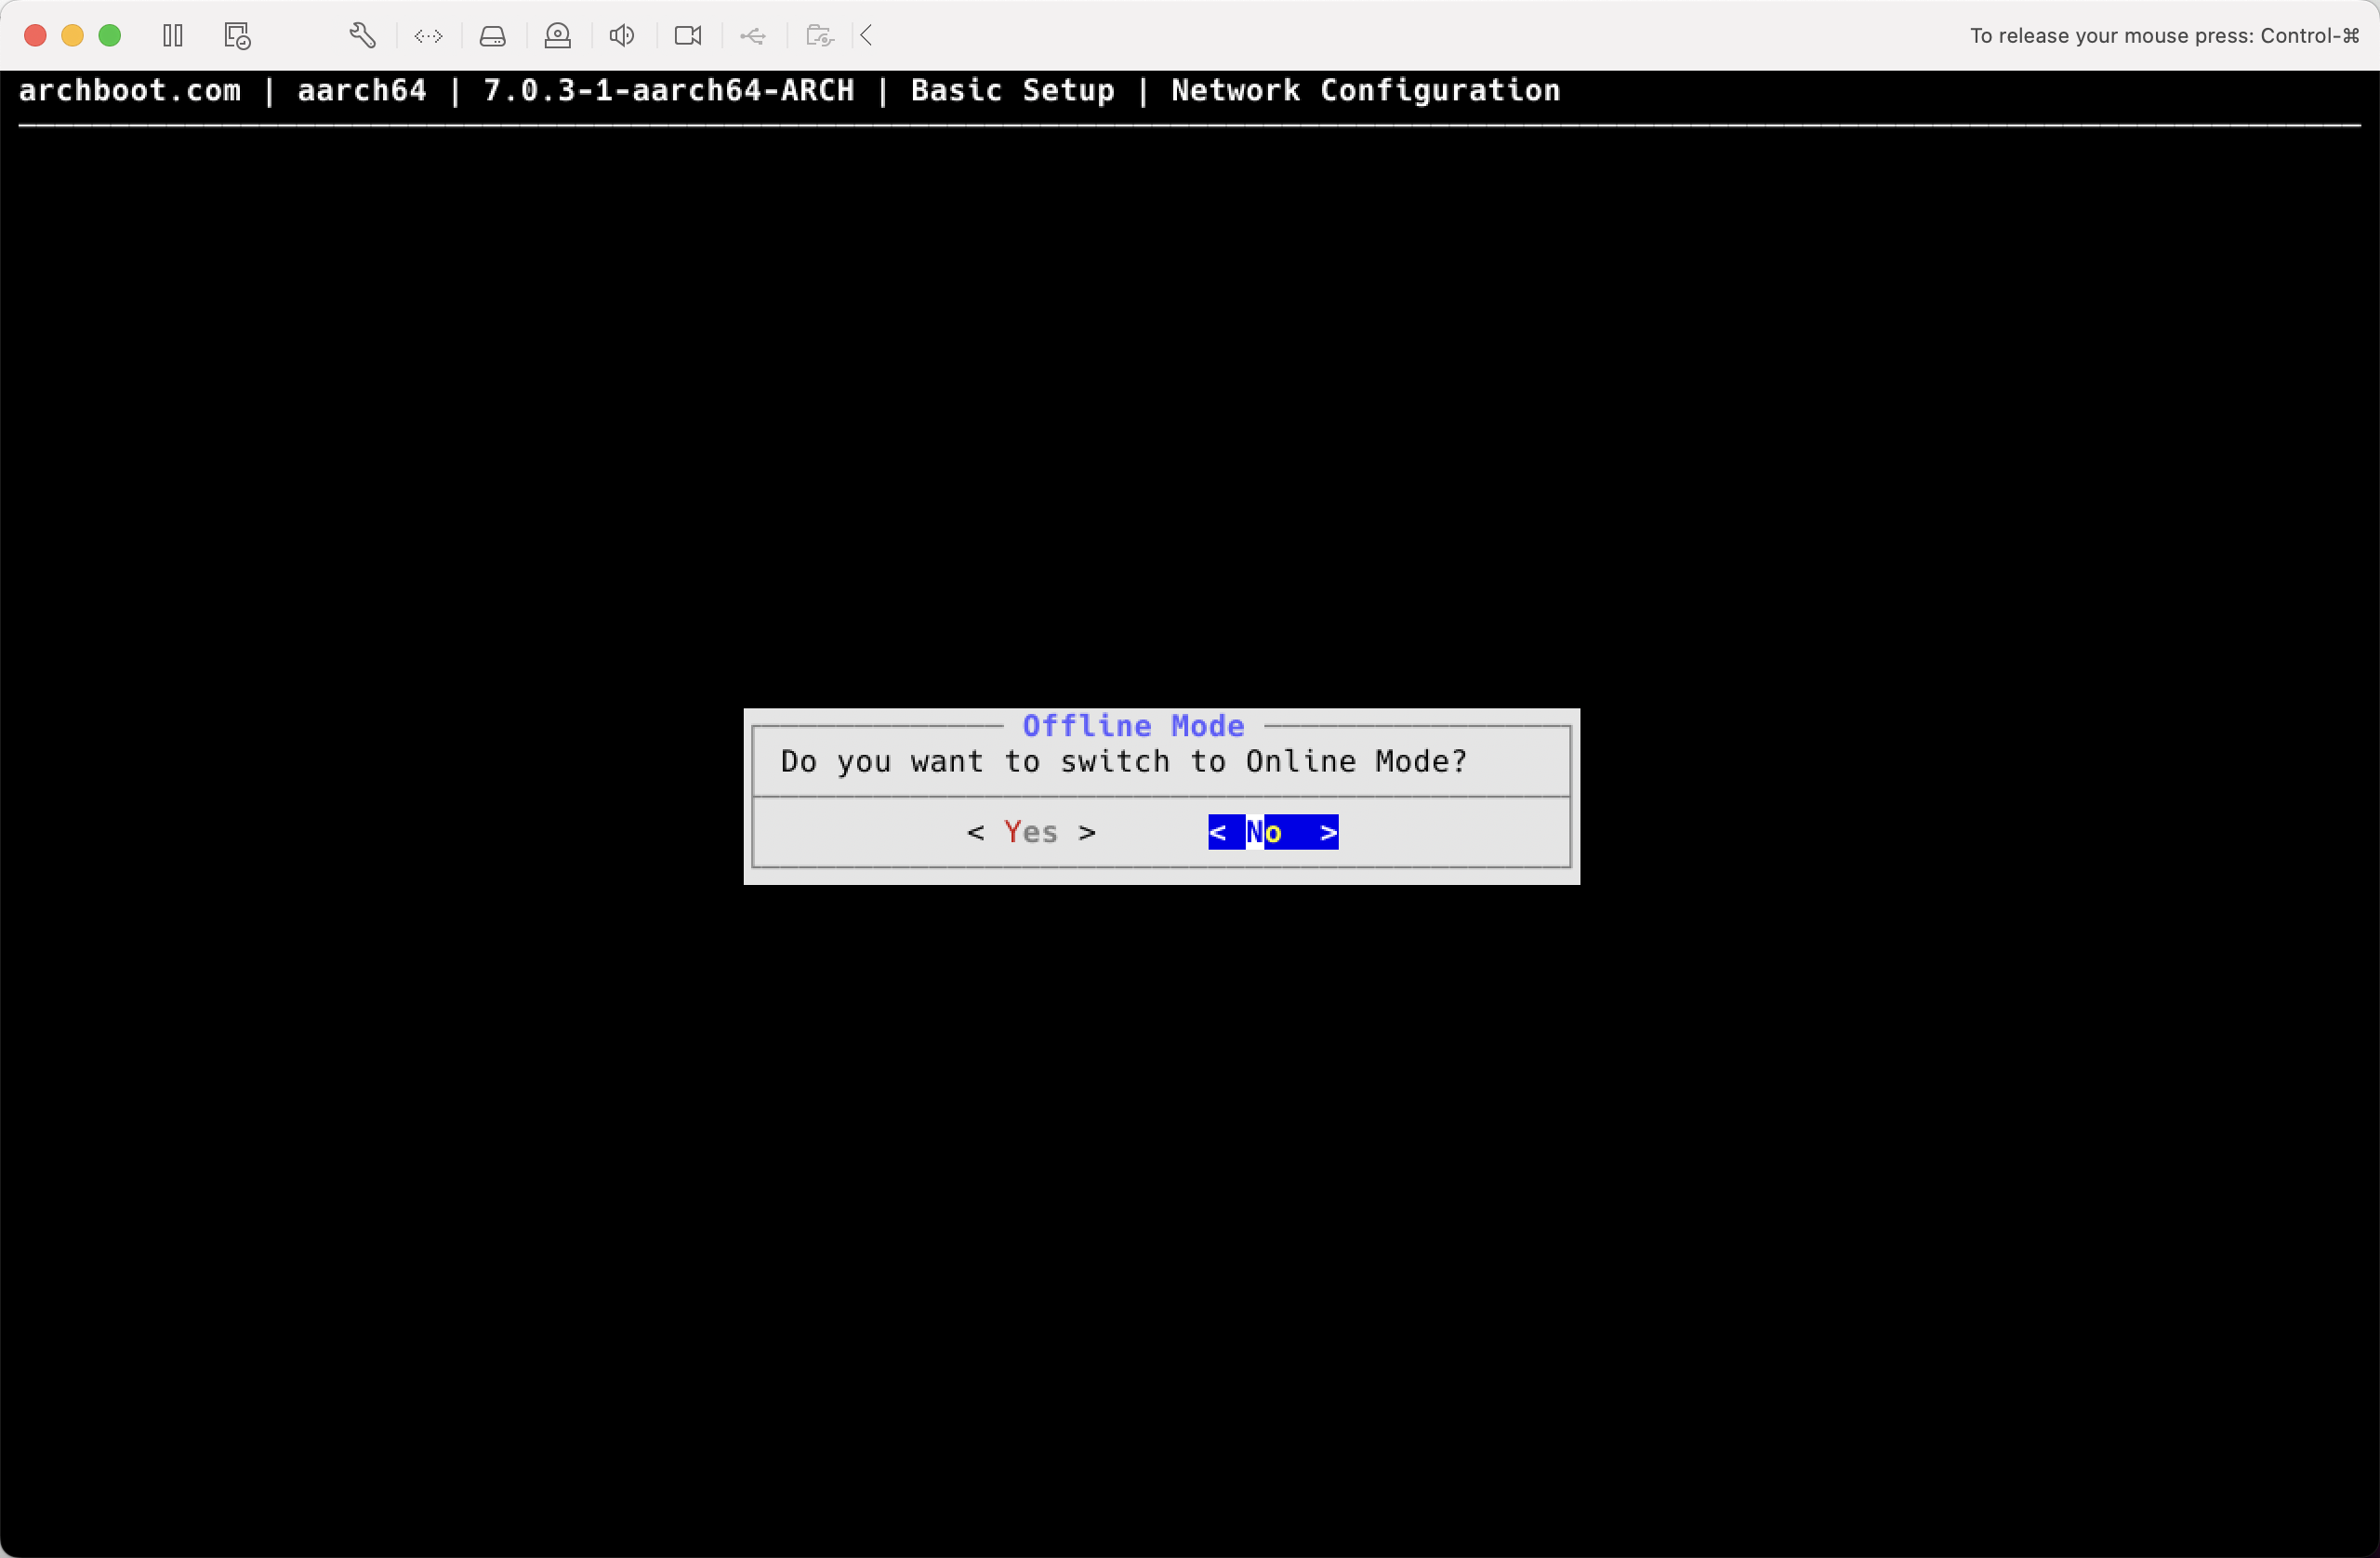This screenshot has width=2380, height=1558.
Task: Close the VM window with red button
Action: click(35, 36)
